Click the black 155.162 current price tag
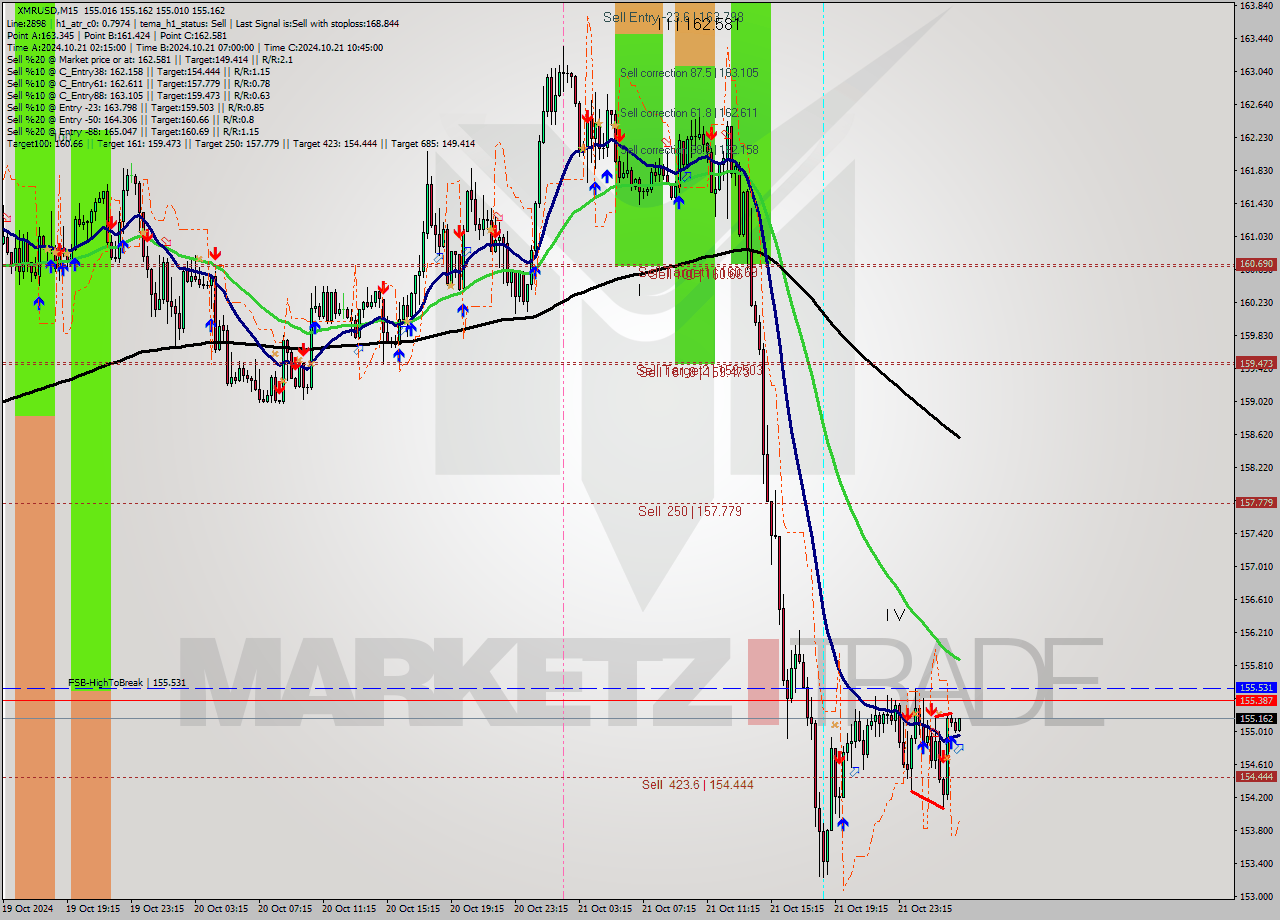The width and height of the screenshot is (1280, 920). click(1256, 718)
